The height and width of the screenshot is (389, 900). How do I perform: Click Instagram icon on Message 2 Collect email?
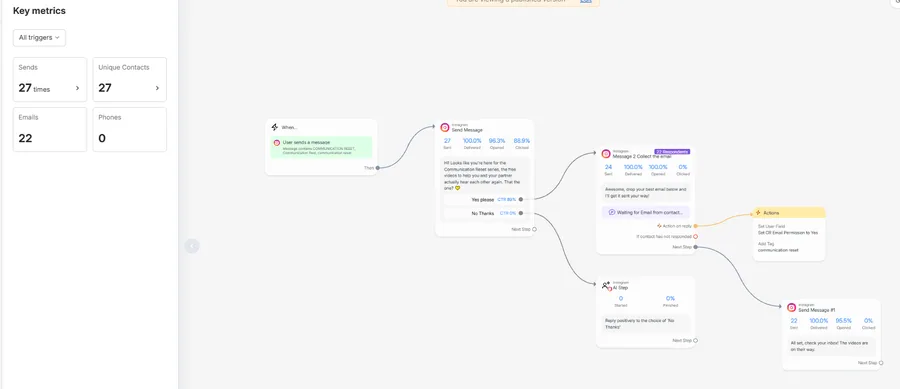coord(606,154)
